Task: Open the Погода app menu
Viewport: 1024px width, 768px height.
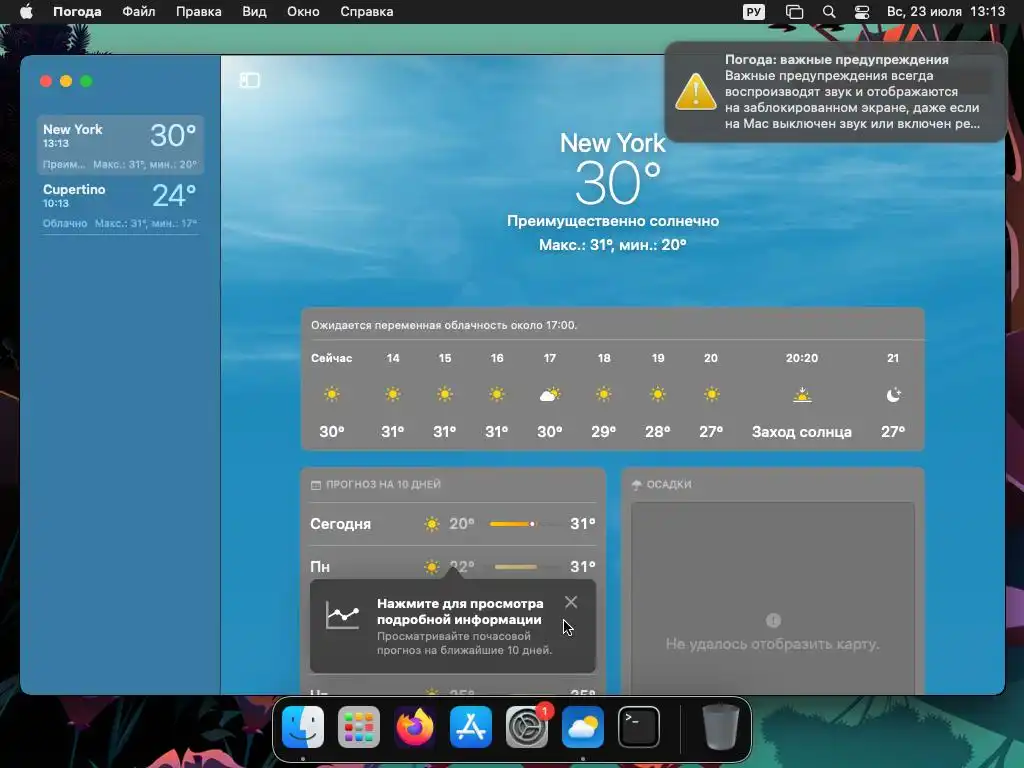Action: click(x=77, y=12)
